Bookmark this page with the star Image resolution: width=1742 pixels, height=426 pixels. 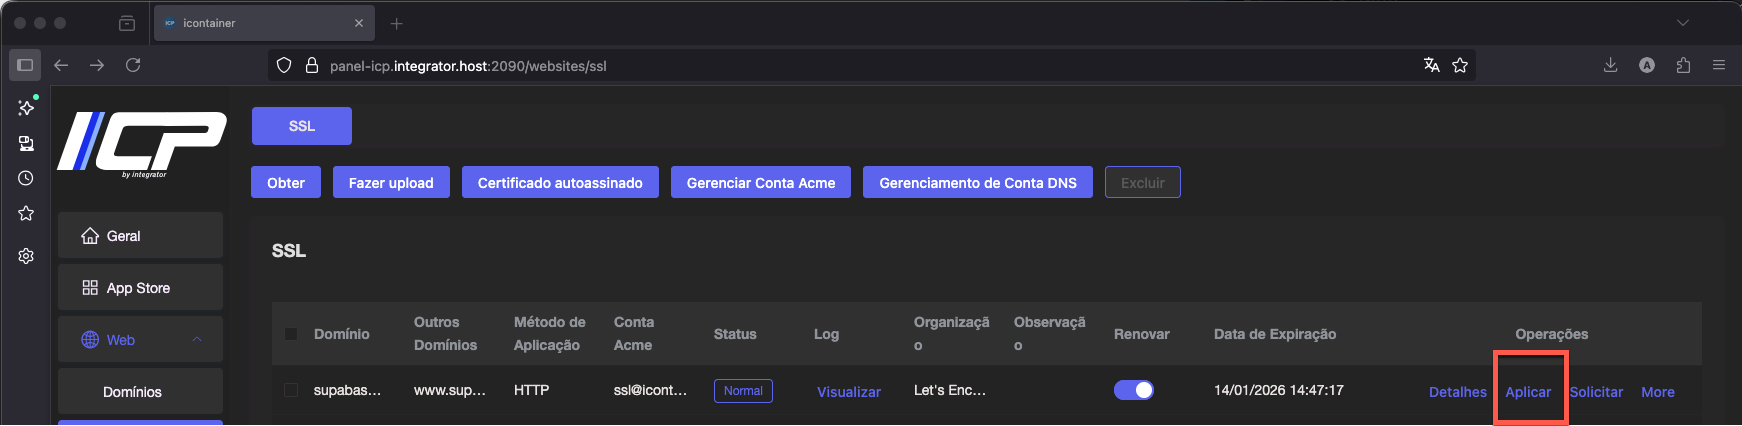pyautogui.click(x=1460, y=65)
